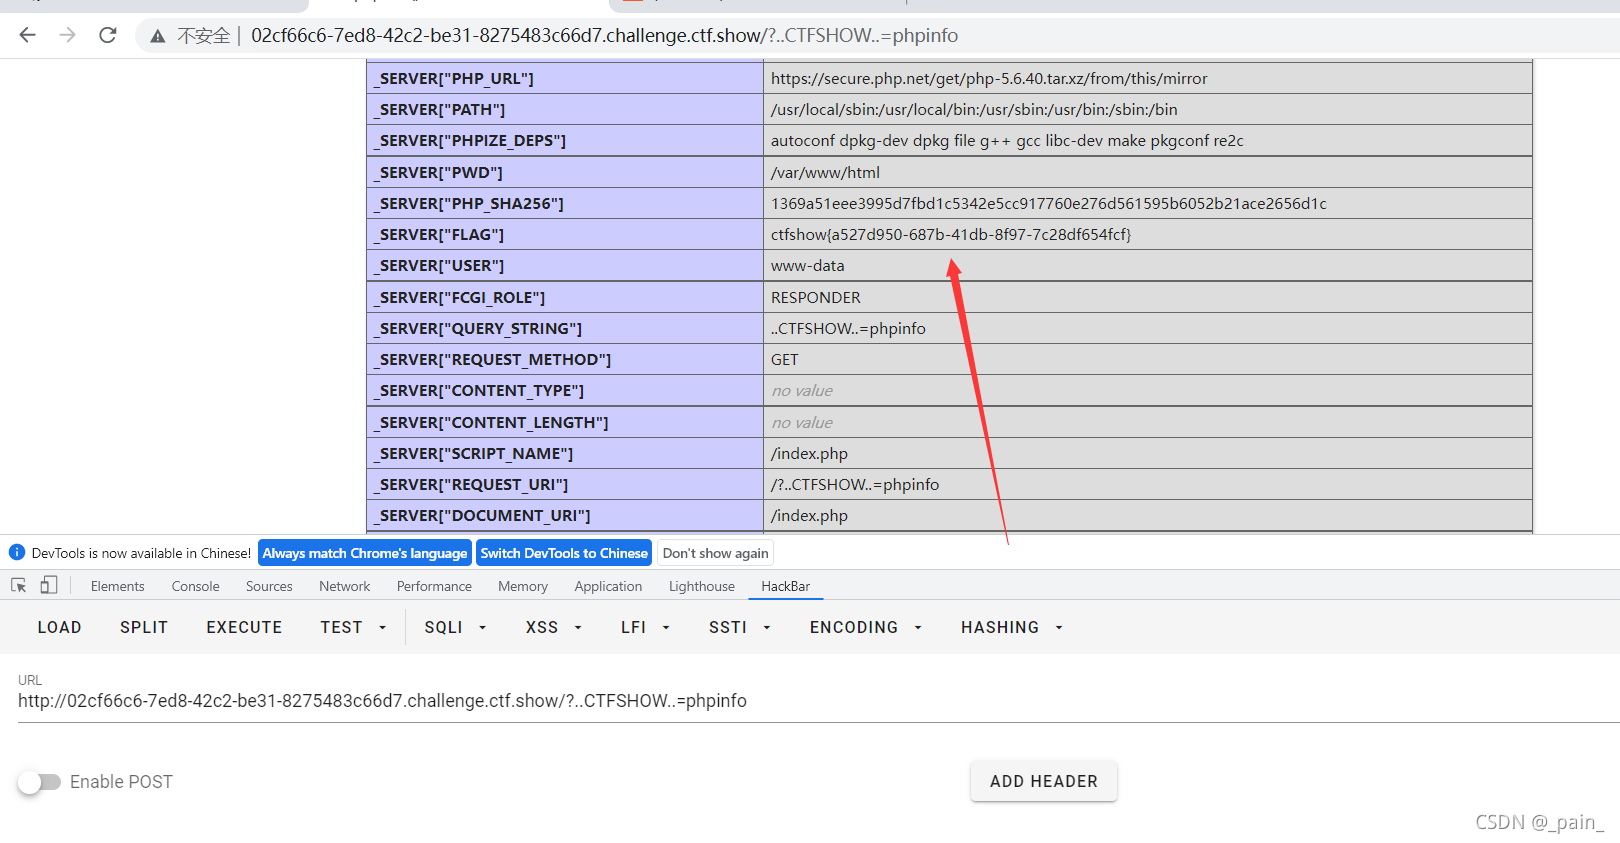
Task: Click the DevTools info notification icon
Action: (x=17, y=552)
